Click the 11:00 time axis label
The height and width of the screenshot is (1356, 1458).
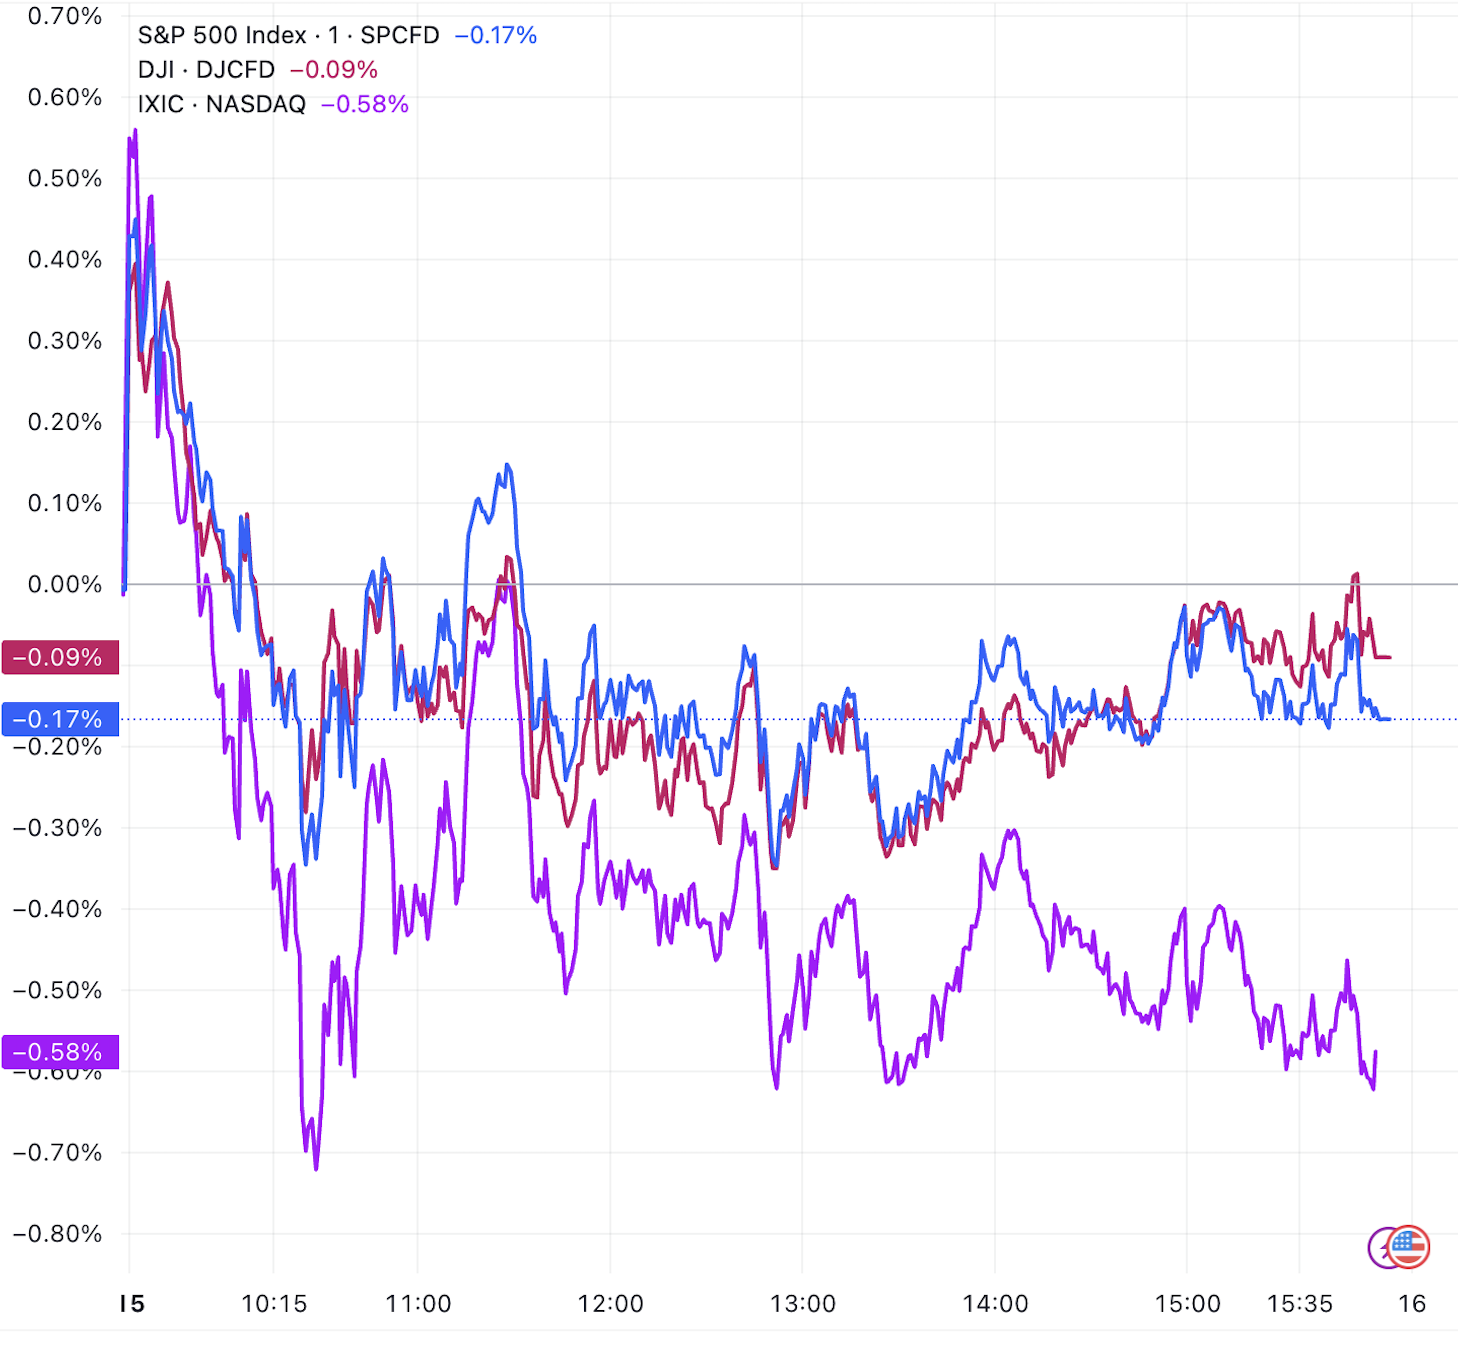click(418, 1304)
